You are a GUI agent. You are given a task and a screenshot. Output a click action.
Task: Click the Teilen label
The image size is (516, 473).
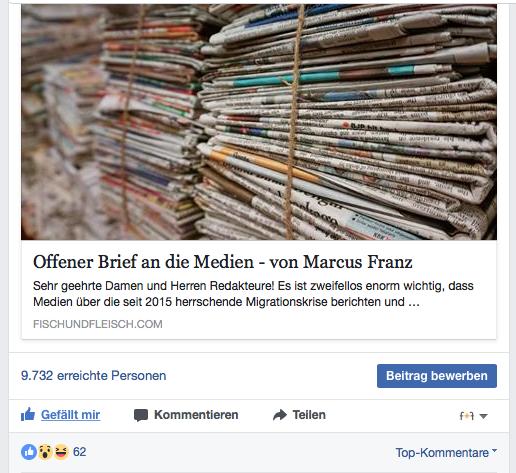pyautogui.click(x=309, y=415)
